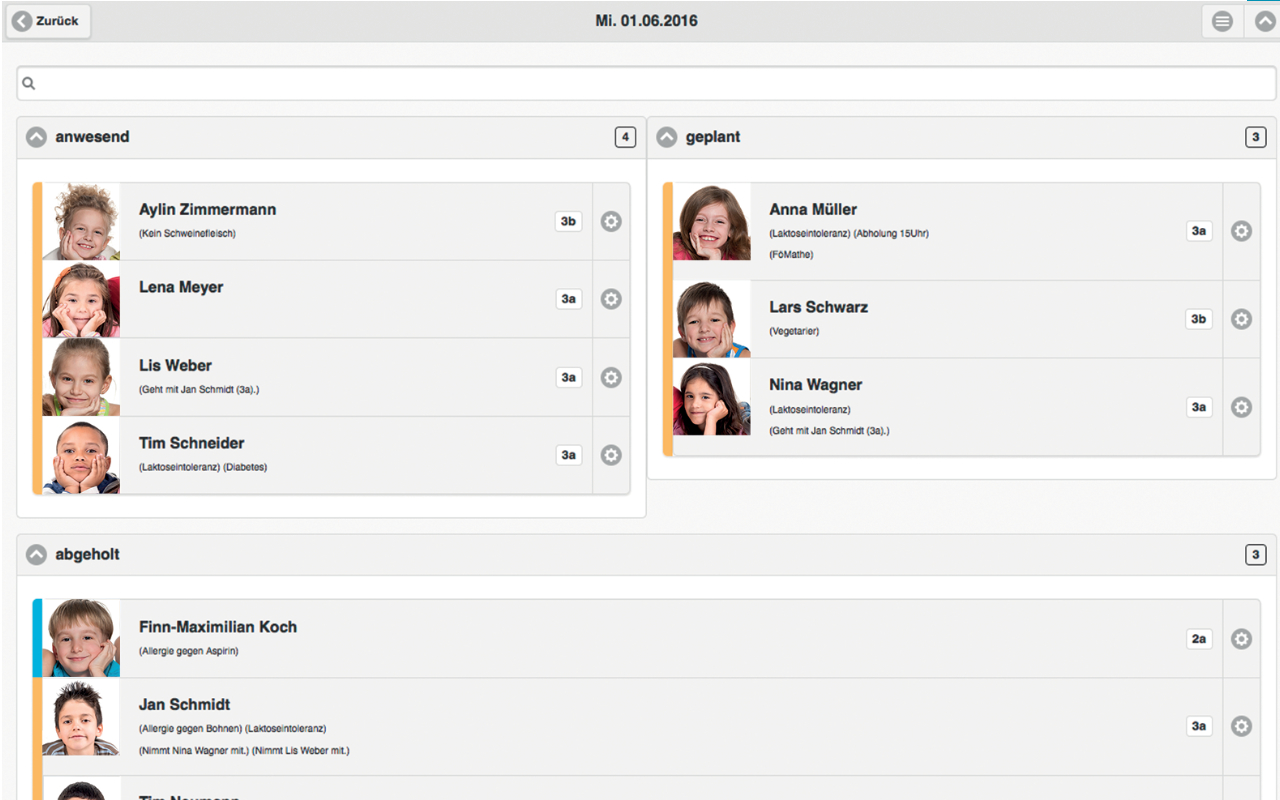Viewport: 1280px width, 800px height.
Task: Click Anna Müller's settings gear
Action: point(1241,231)
